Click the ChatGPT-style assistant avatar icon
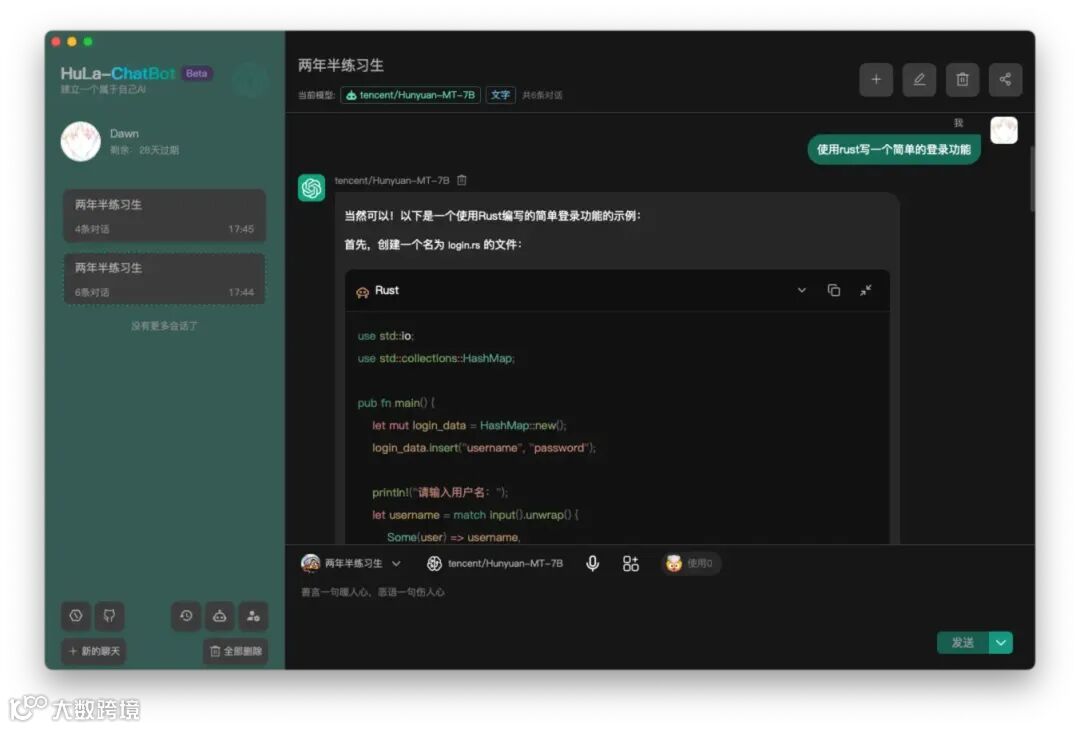 [x=311, y=187]
